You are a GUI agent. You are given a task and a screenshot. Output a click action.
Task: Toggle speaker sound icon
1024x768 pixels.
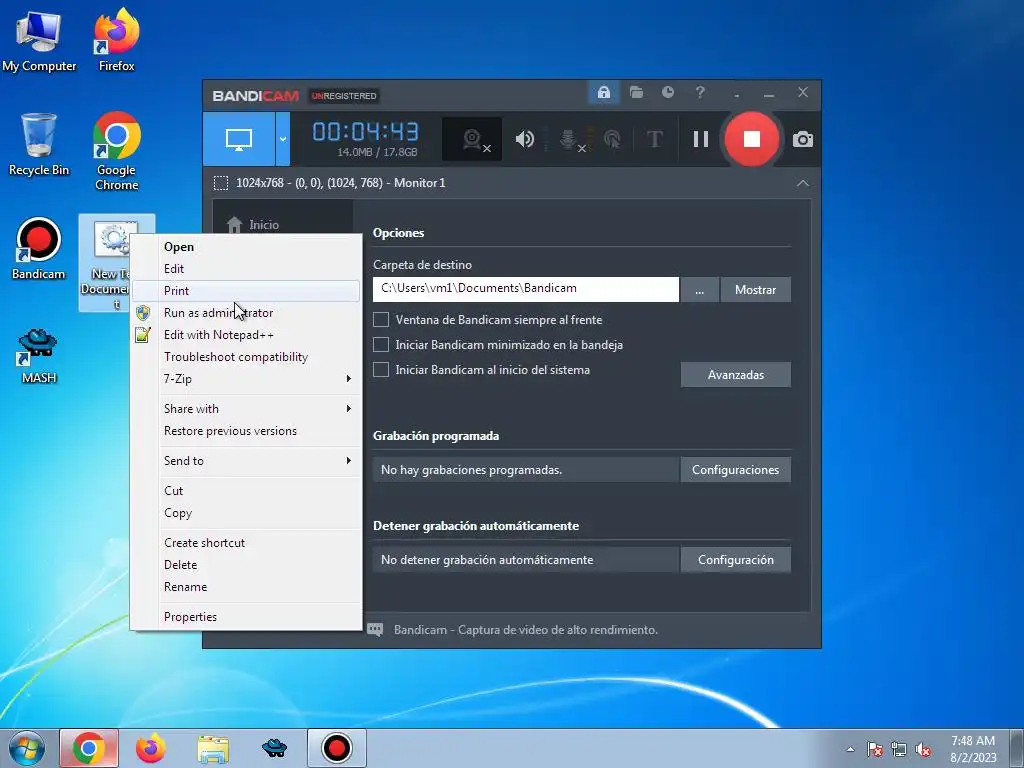[x=524, y=139]
